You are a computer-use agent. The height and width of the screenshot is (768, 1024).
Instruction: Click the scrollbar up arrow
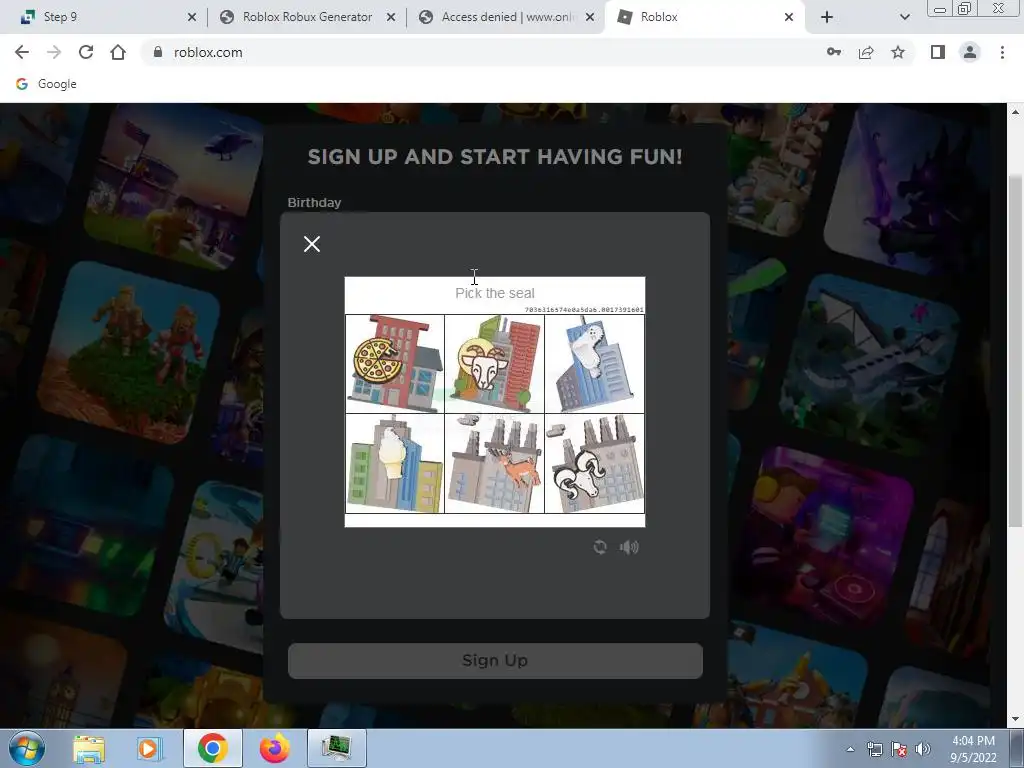[1015, 112]
